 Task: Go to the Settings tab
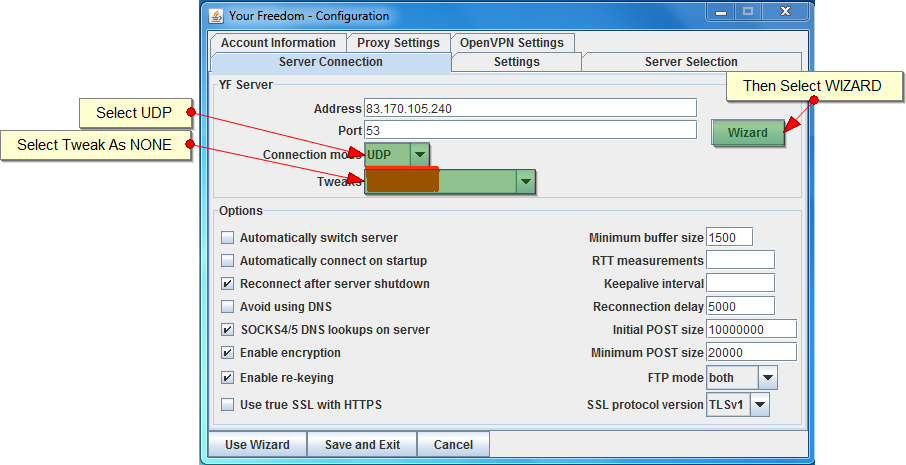pos(517,62)
